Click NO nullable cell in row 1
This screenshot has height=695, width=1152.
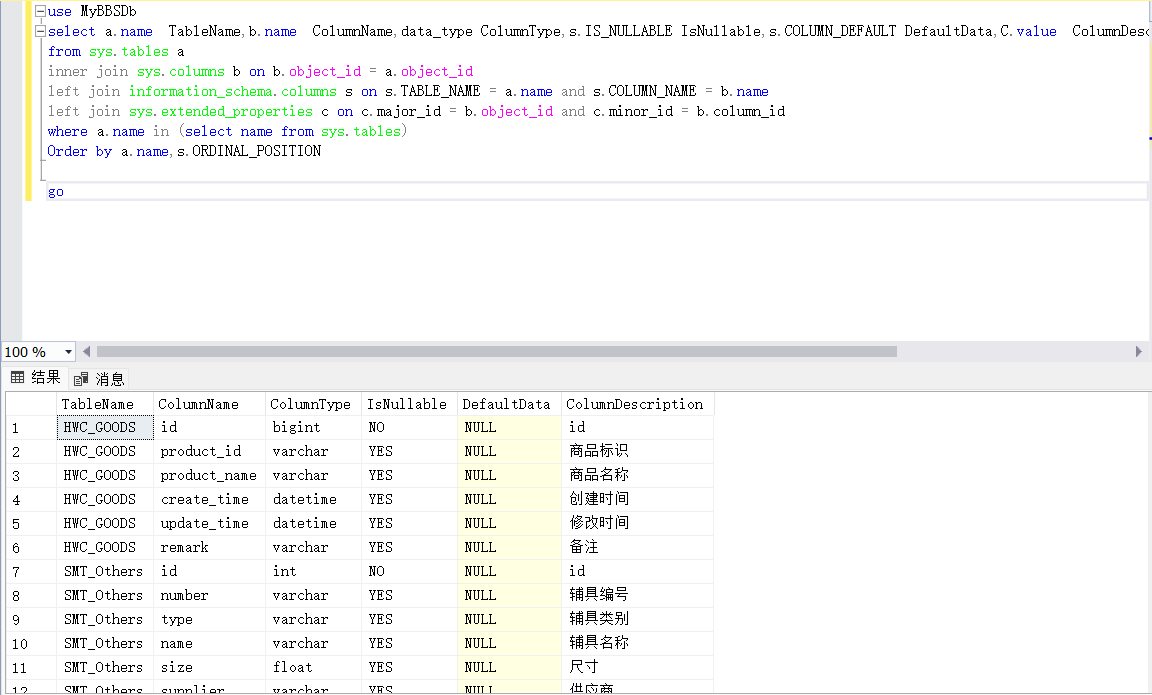[410, 428]
